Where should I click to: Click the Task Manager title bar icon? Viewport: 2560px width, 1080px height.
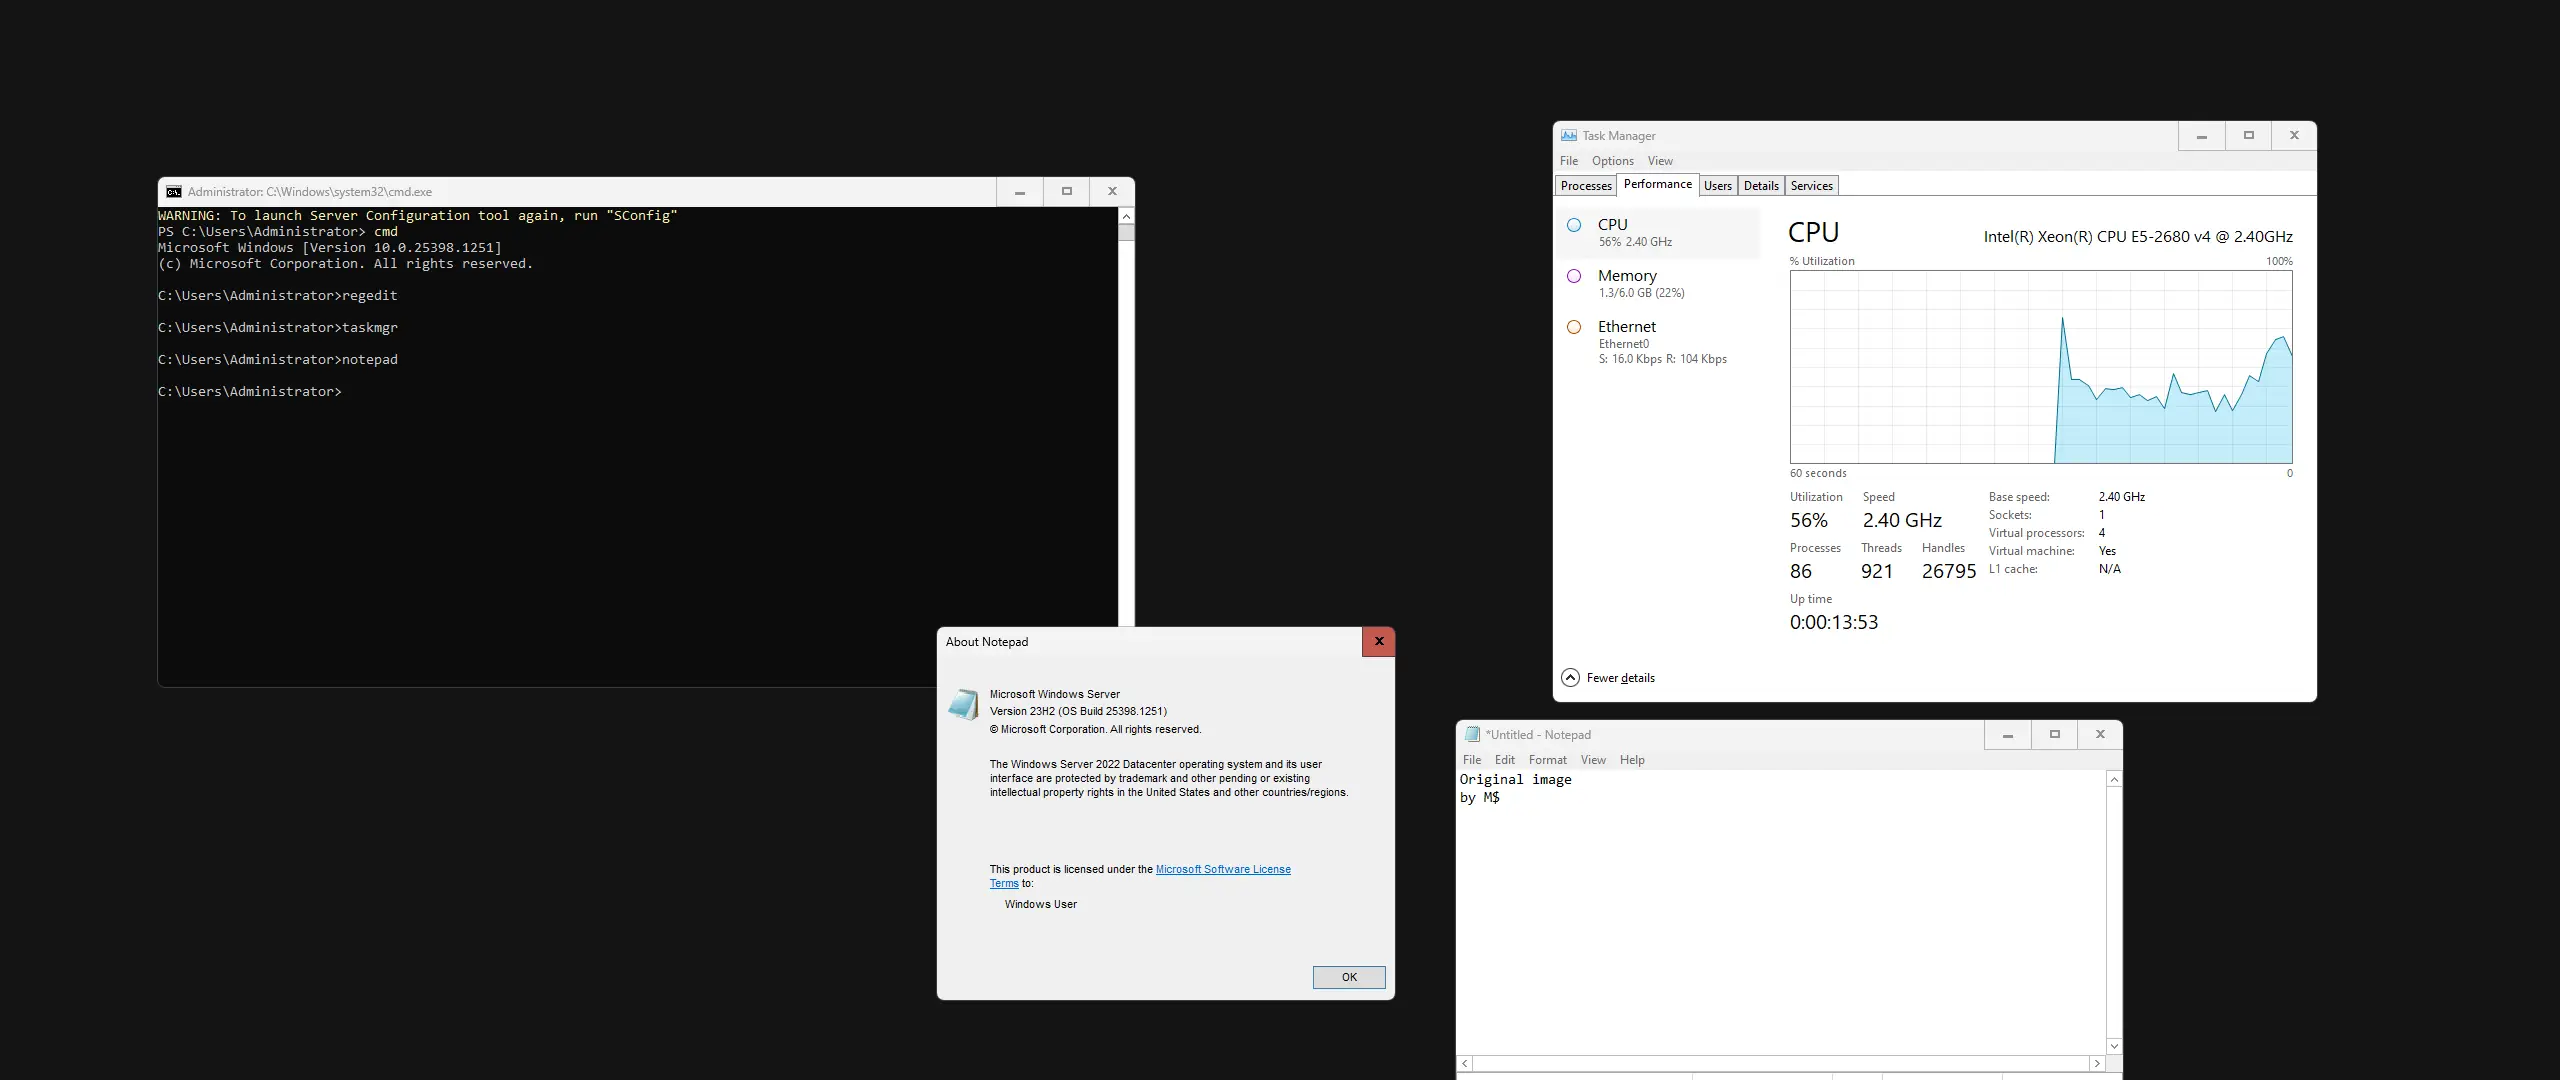pyautogui.click(x=1569, y=135)
